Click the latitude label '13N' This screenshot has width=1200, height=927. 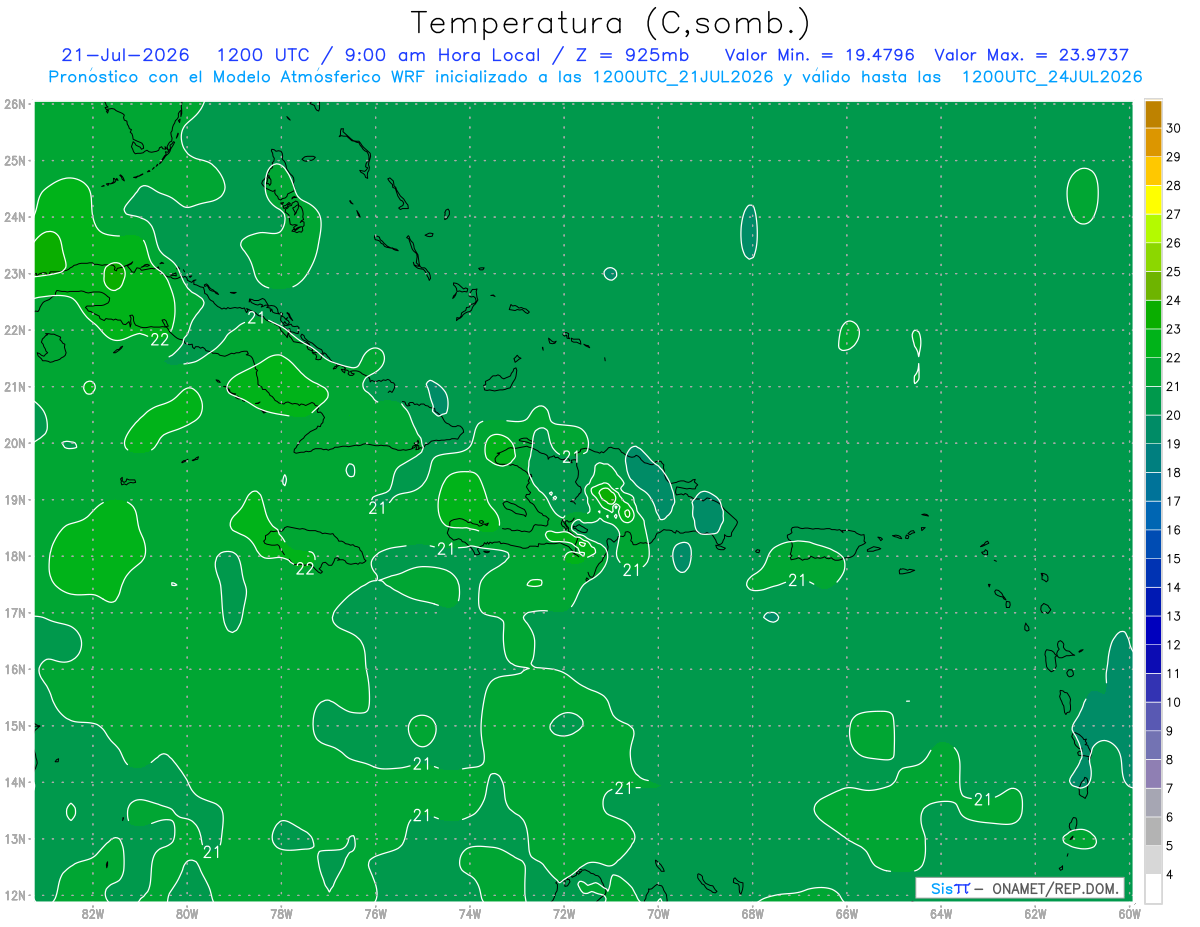pos(15,838)
